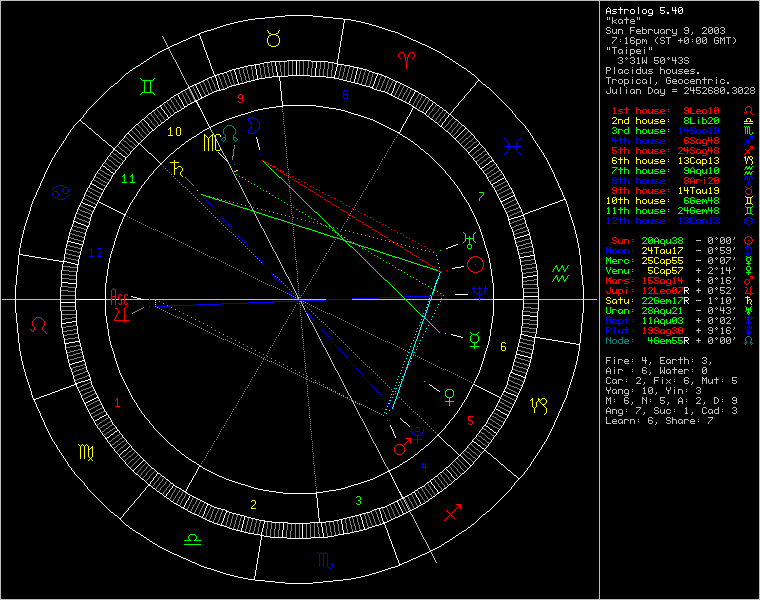Click the yellow MC midheaven marker

click(212, 142)
